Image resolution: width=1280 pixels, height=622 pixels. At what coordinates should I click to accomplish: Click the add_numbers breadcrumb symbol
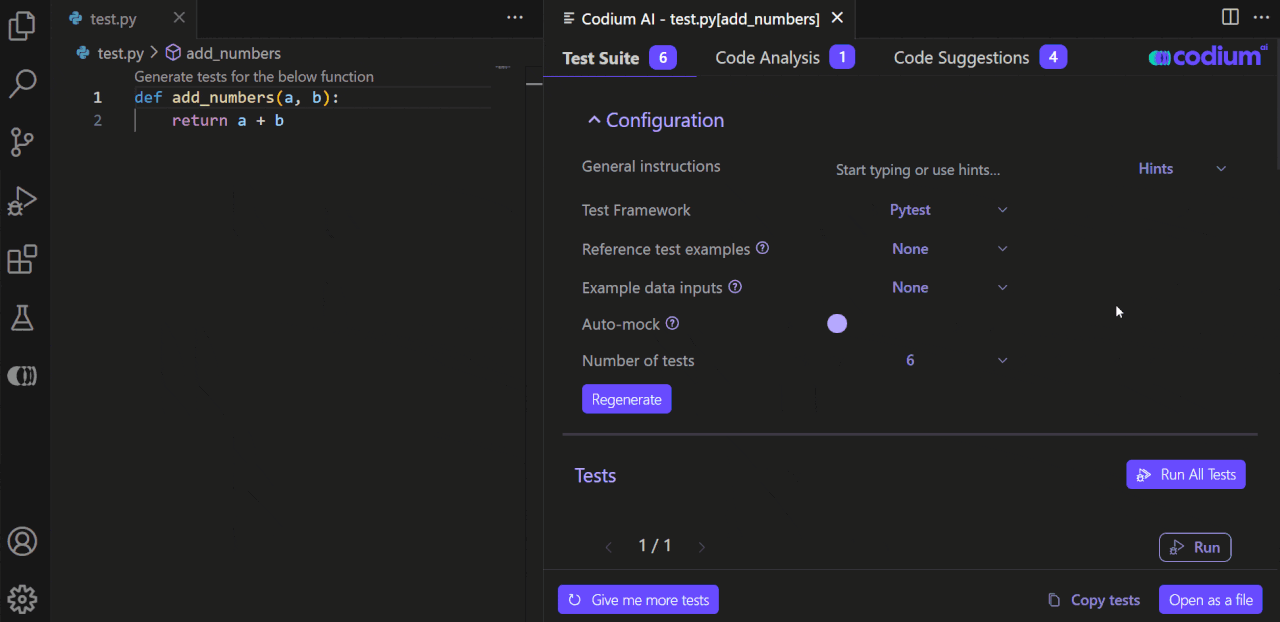(x=223, y=53)
